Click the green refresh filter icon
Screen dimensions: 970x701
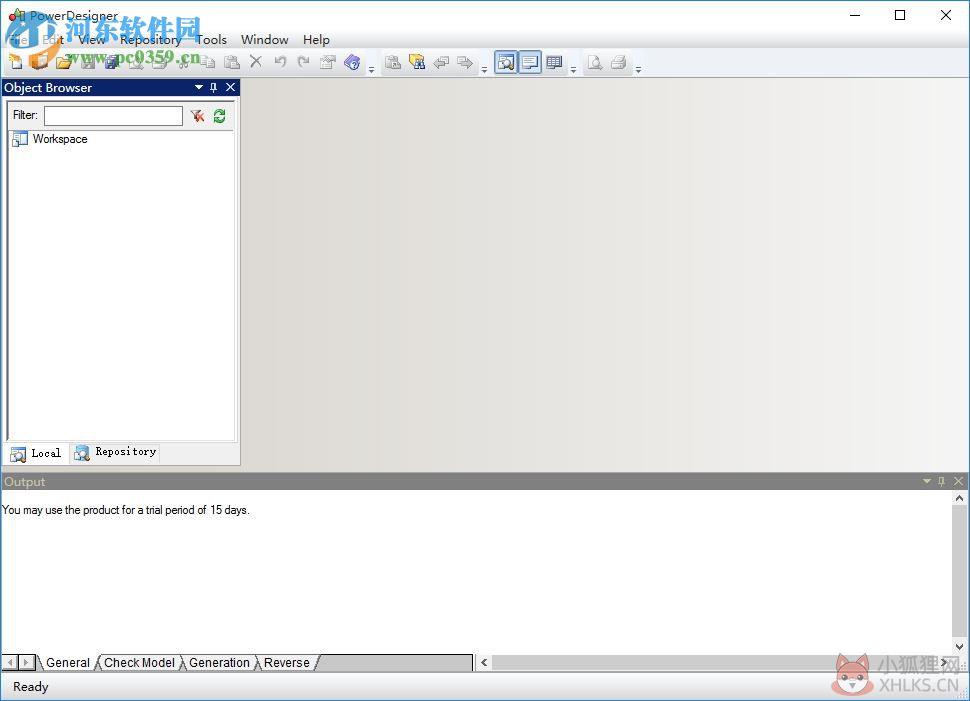click(x=220, y=116)
